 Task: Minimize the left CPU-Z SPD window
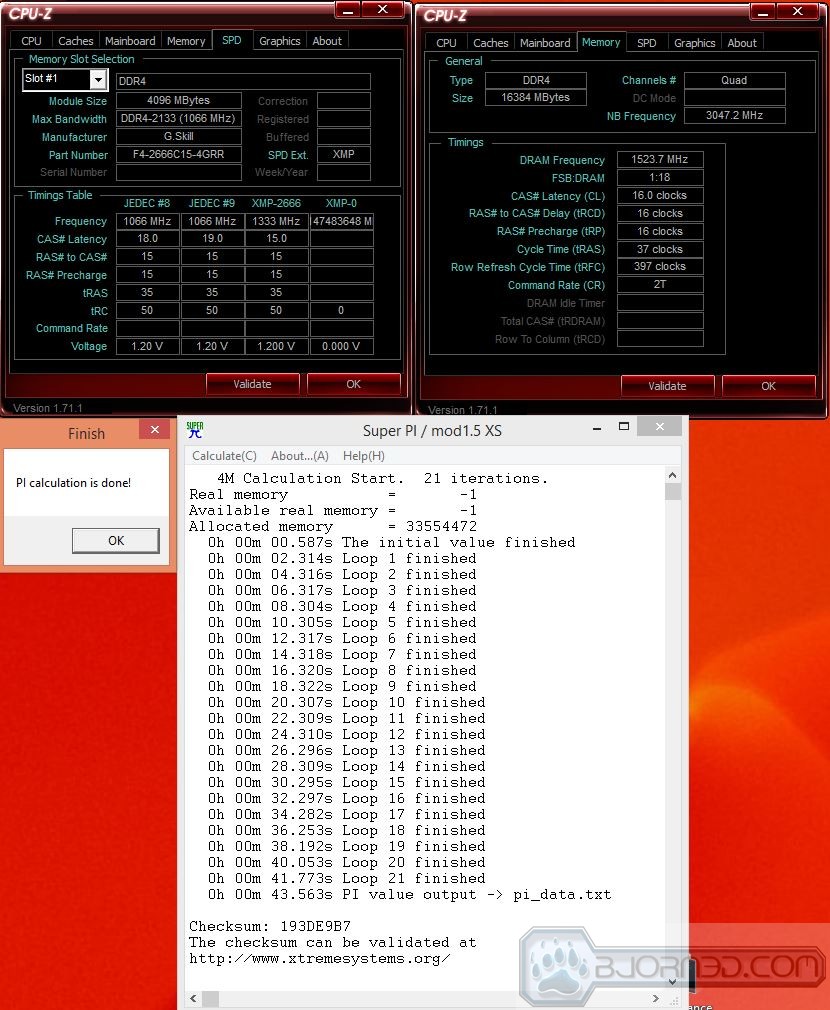[348, 10]
